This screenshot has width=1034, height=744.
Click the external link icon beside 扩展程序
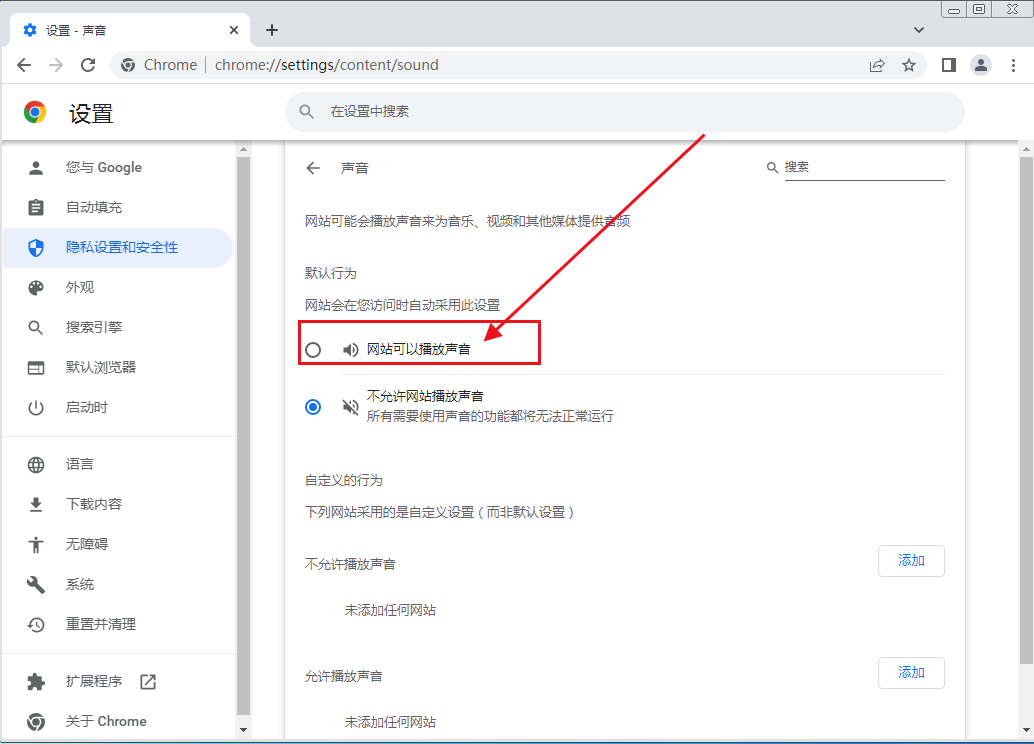click(x=148, y=681)
